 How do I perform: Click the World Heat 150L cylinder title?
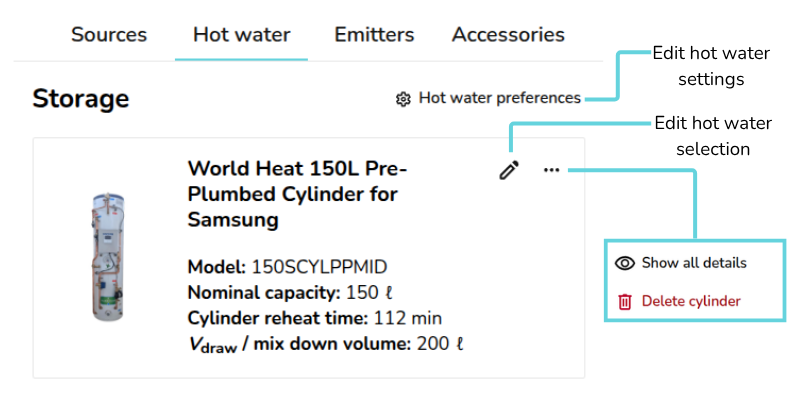click(297, 193)
